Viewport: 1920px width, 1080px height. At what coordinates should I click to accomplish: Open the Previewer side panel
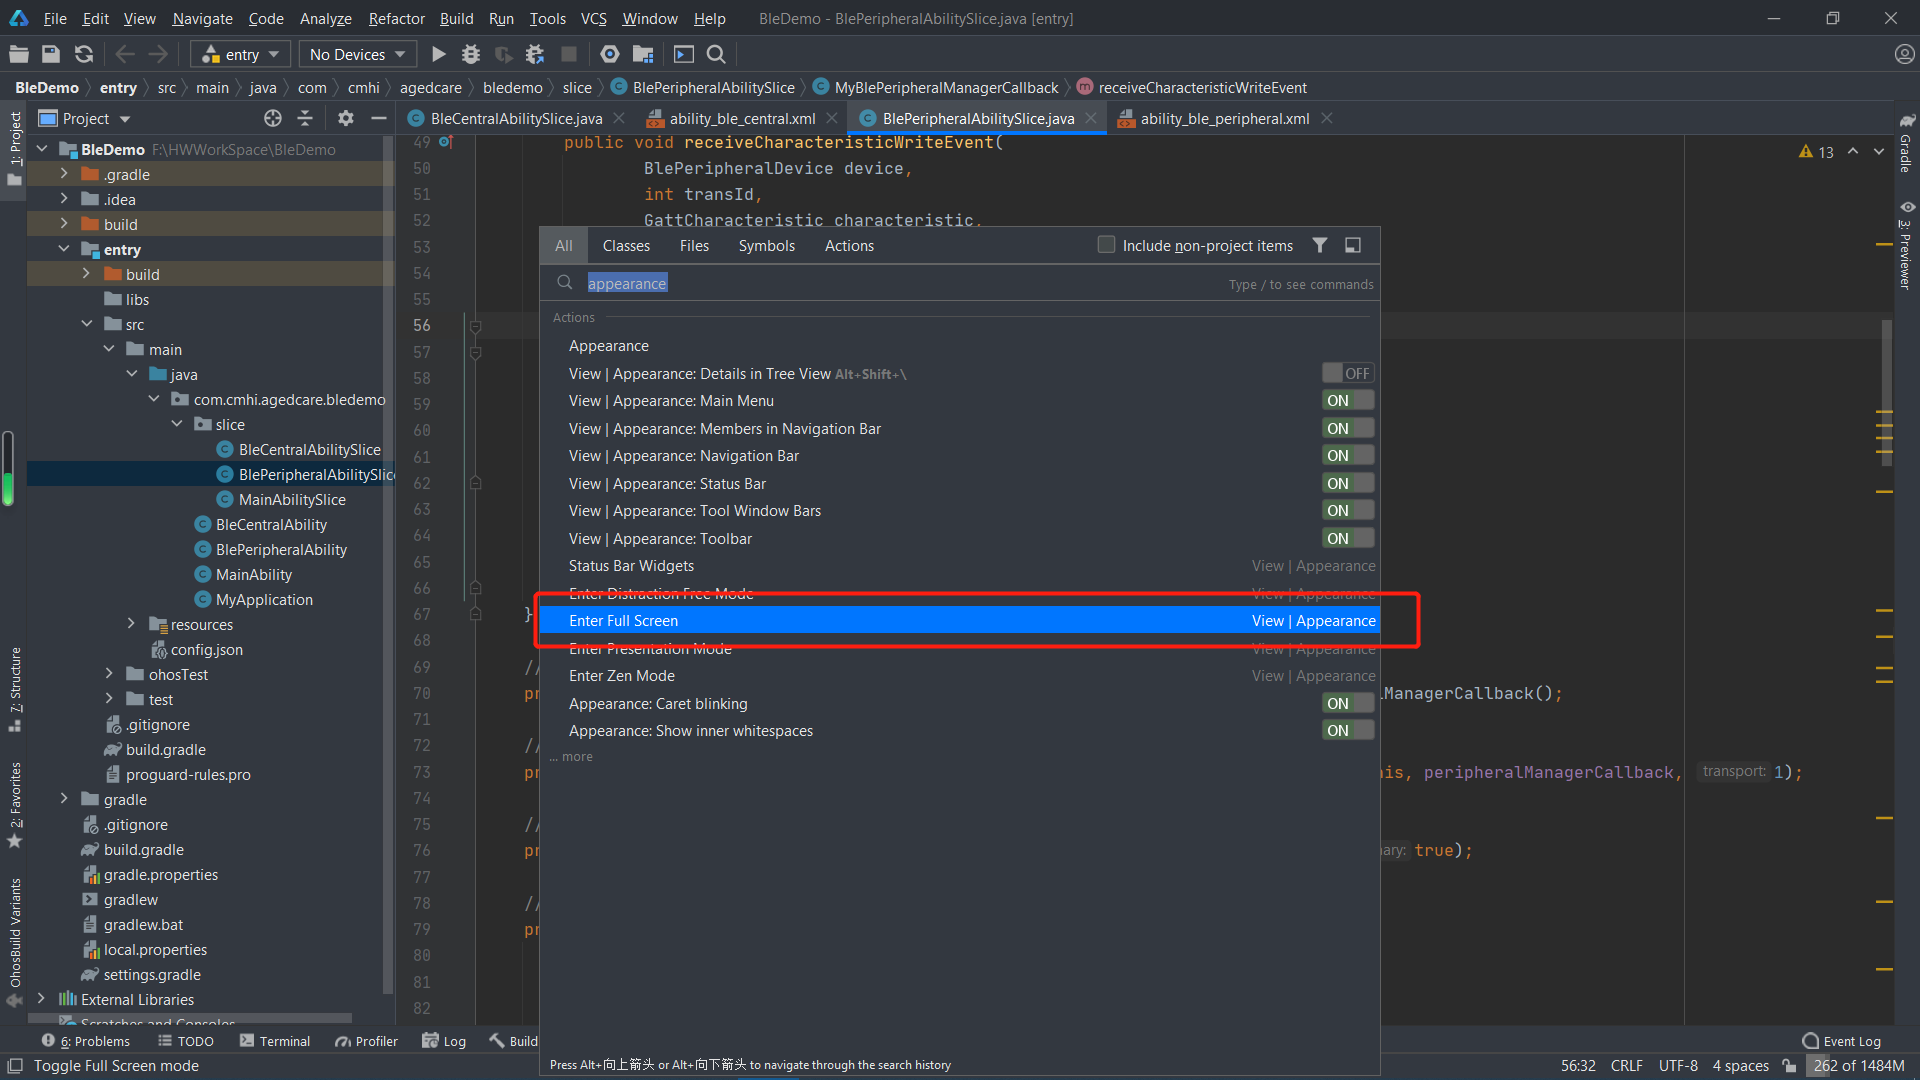click(1906, 246)
